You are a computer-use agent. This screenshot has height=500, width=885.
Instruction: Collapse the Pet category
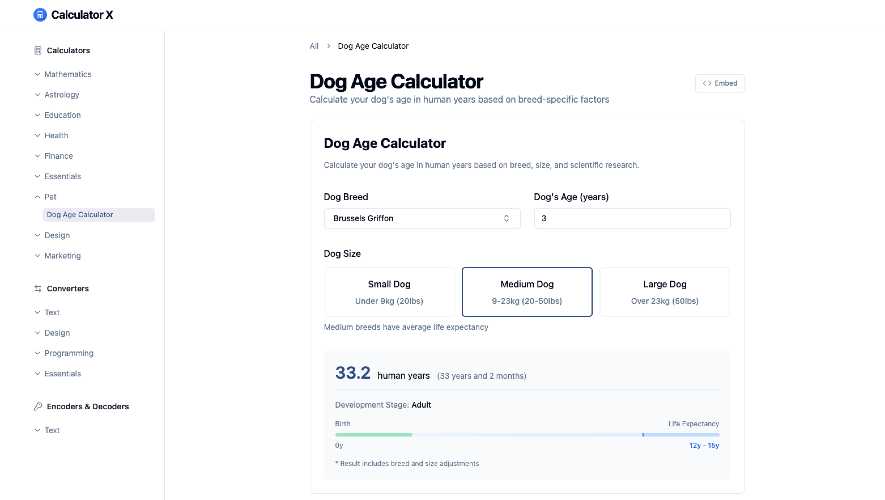pyautogui.click(x=46, y=197)
